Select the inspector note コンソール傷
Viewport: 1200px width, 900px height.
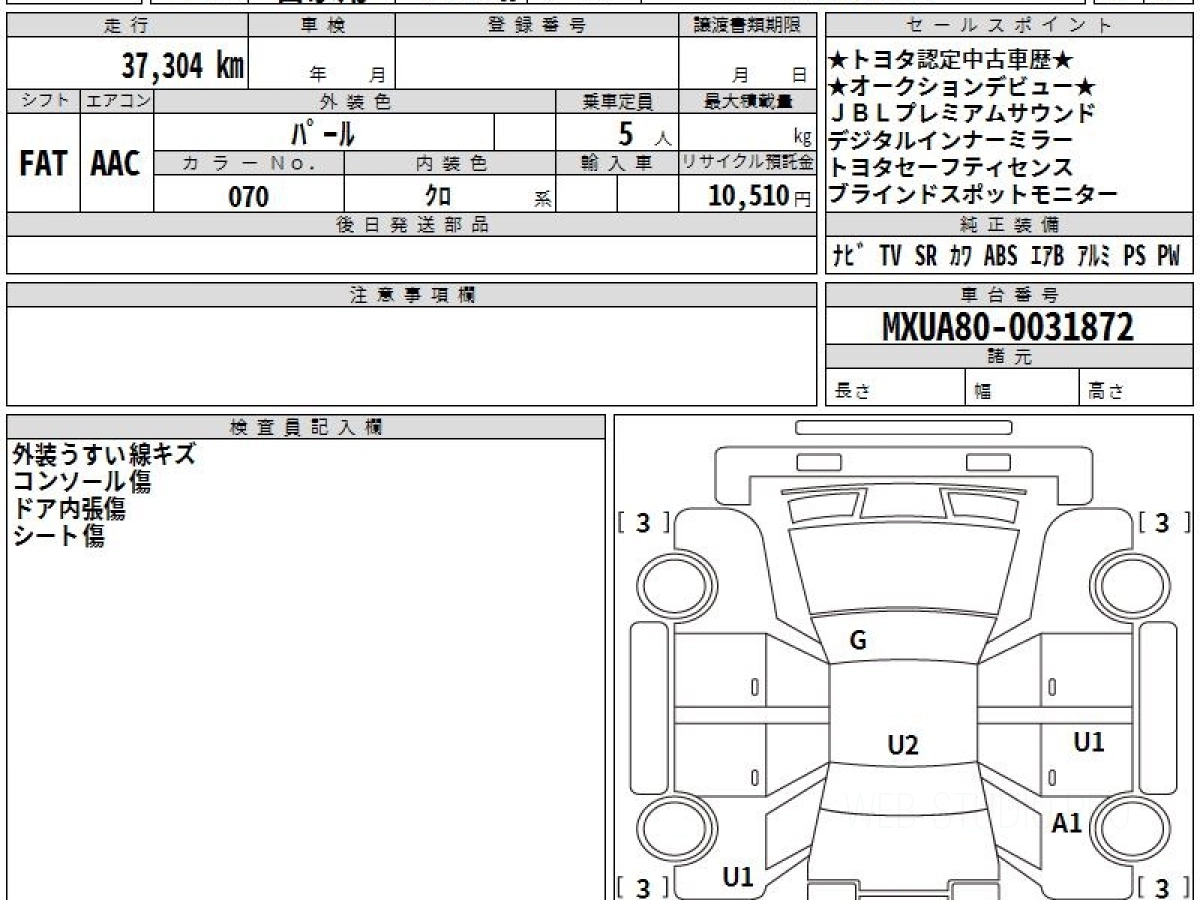coord(81,481)
